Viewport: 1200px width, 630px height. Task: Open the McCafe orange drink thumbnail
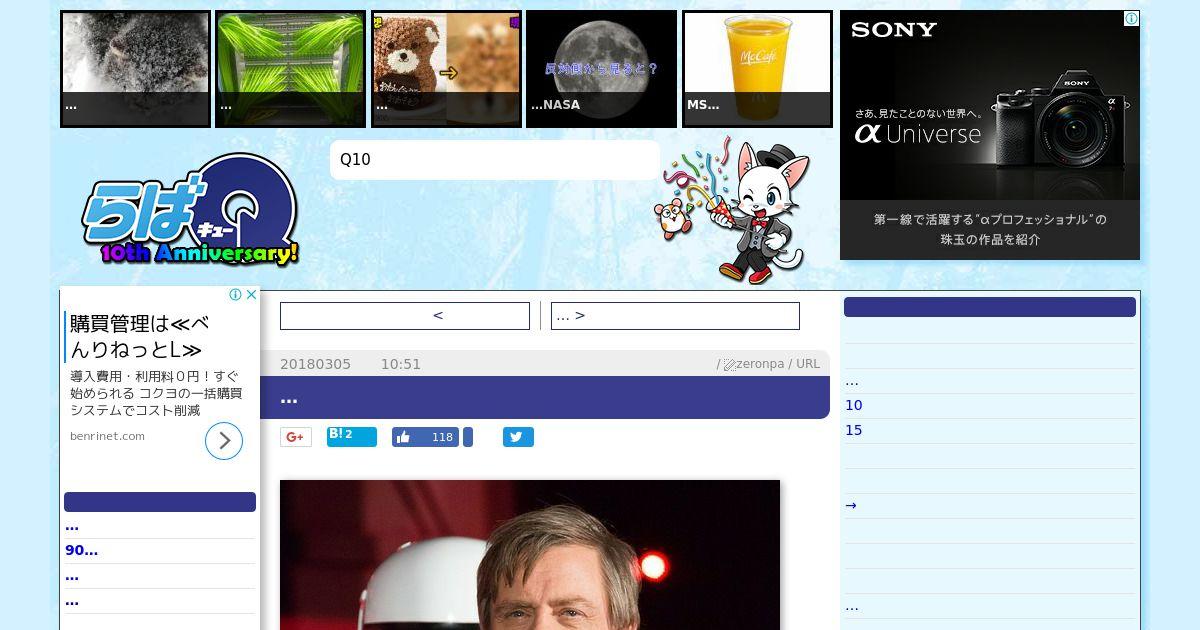click(757, 69)
